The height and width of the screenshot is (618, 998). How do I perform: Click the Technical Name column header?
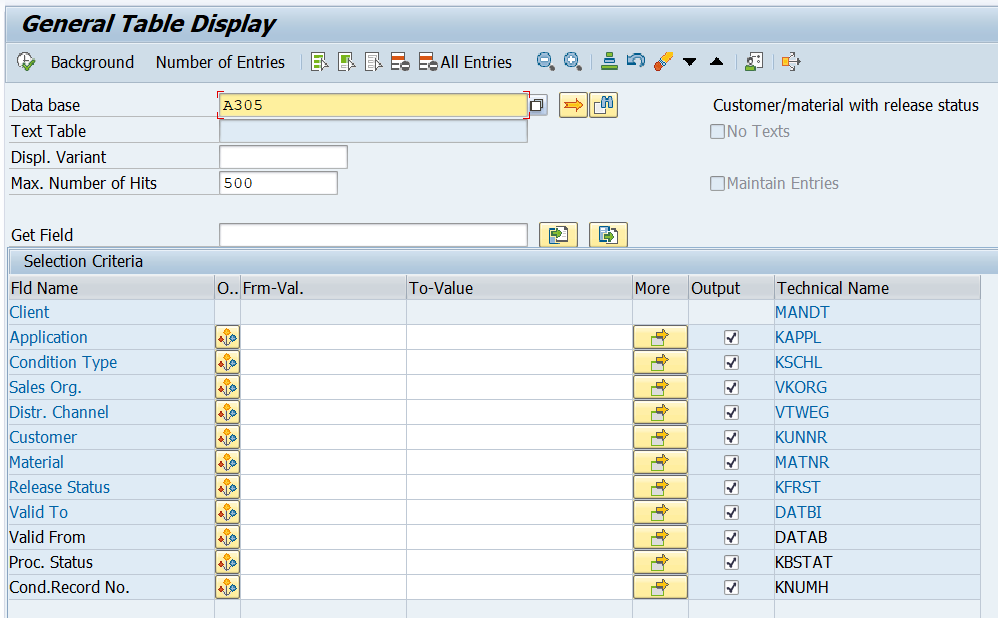coord(877,288)
